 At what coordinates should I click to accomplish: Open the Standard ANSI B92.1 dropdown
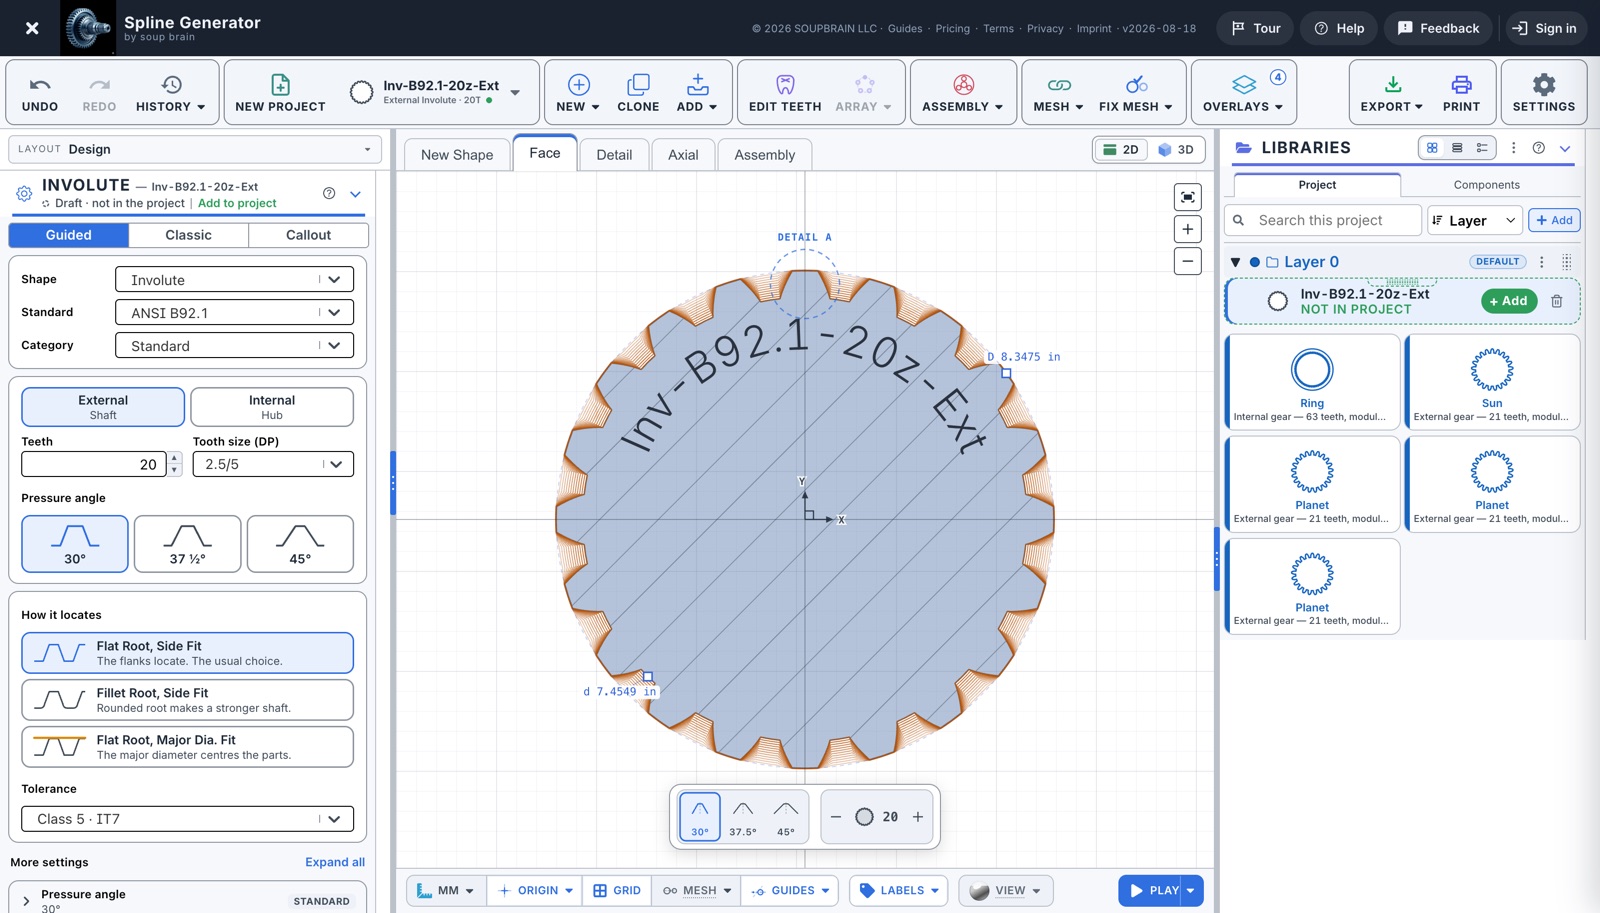[x=235, y=313]
